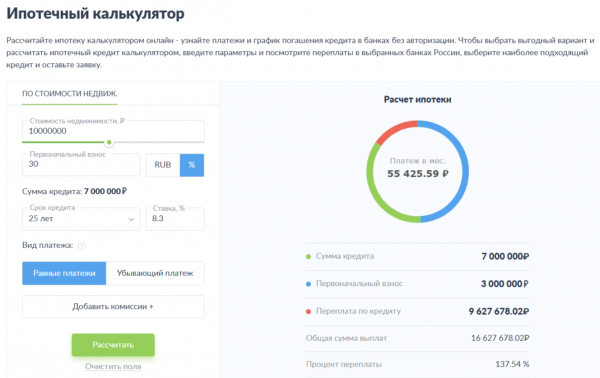Click the Рассчитать button
This screenshot has height=378, width=600.
113,345
